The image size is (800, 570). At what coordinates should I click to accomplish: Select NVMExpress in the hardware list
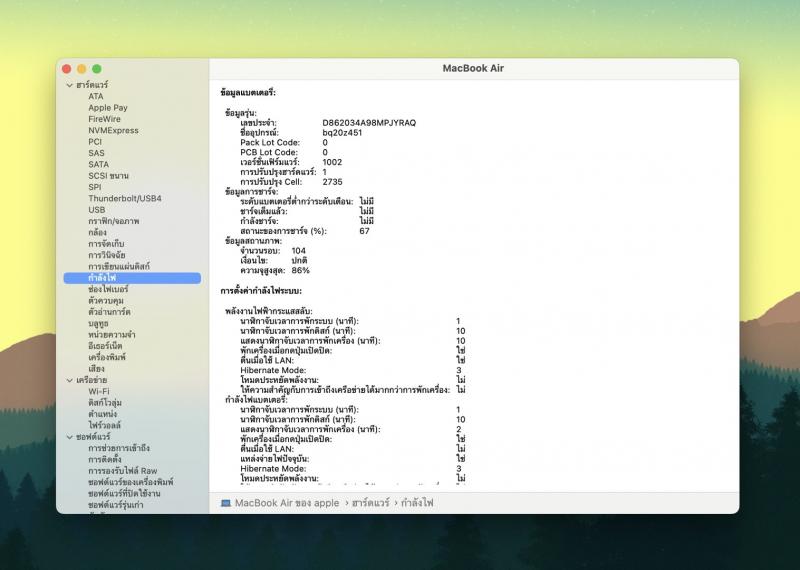pyautogui.click(x=113, y=130)
